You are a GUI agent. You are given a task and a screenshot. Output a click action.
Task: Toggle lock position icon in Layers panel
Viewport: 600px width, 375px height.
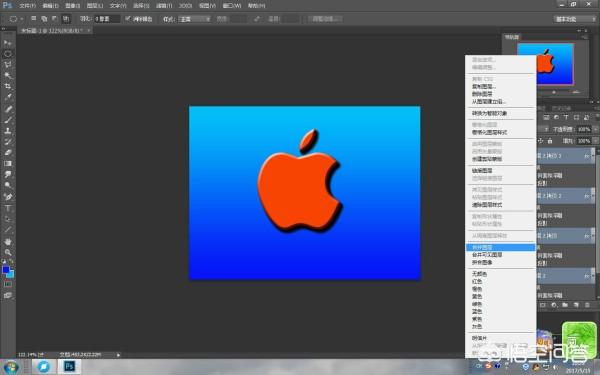541,141
